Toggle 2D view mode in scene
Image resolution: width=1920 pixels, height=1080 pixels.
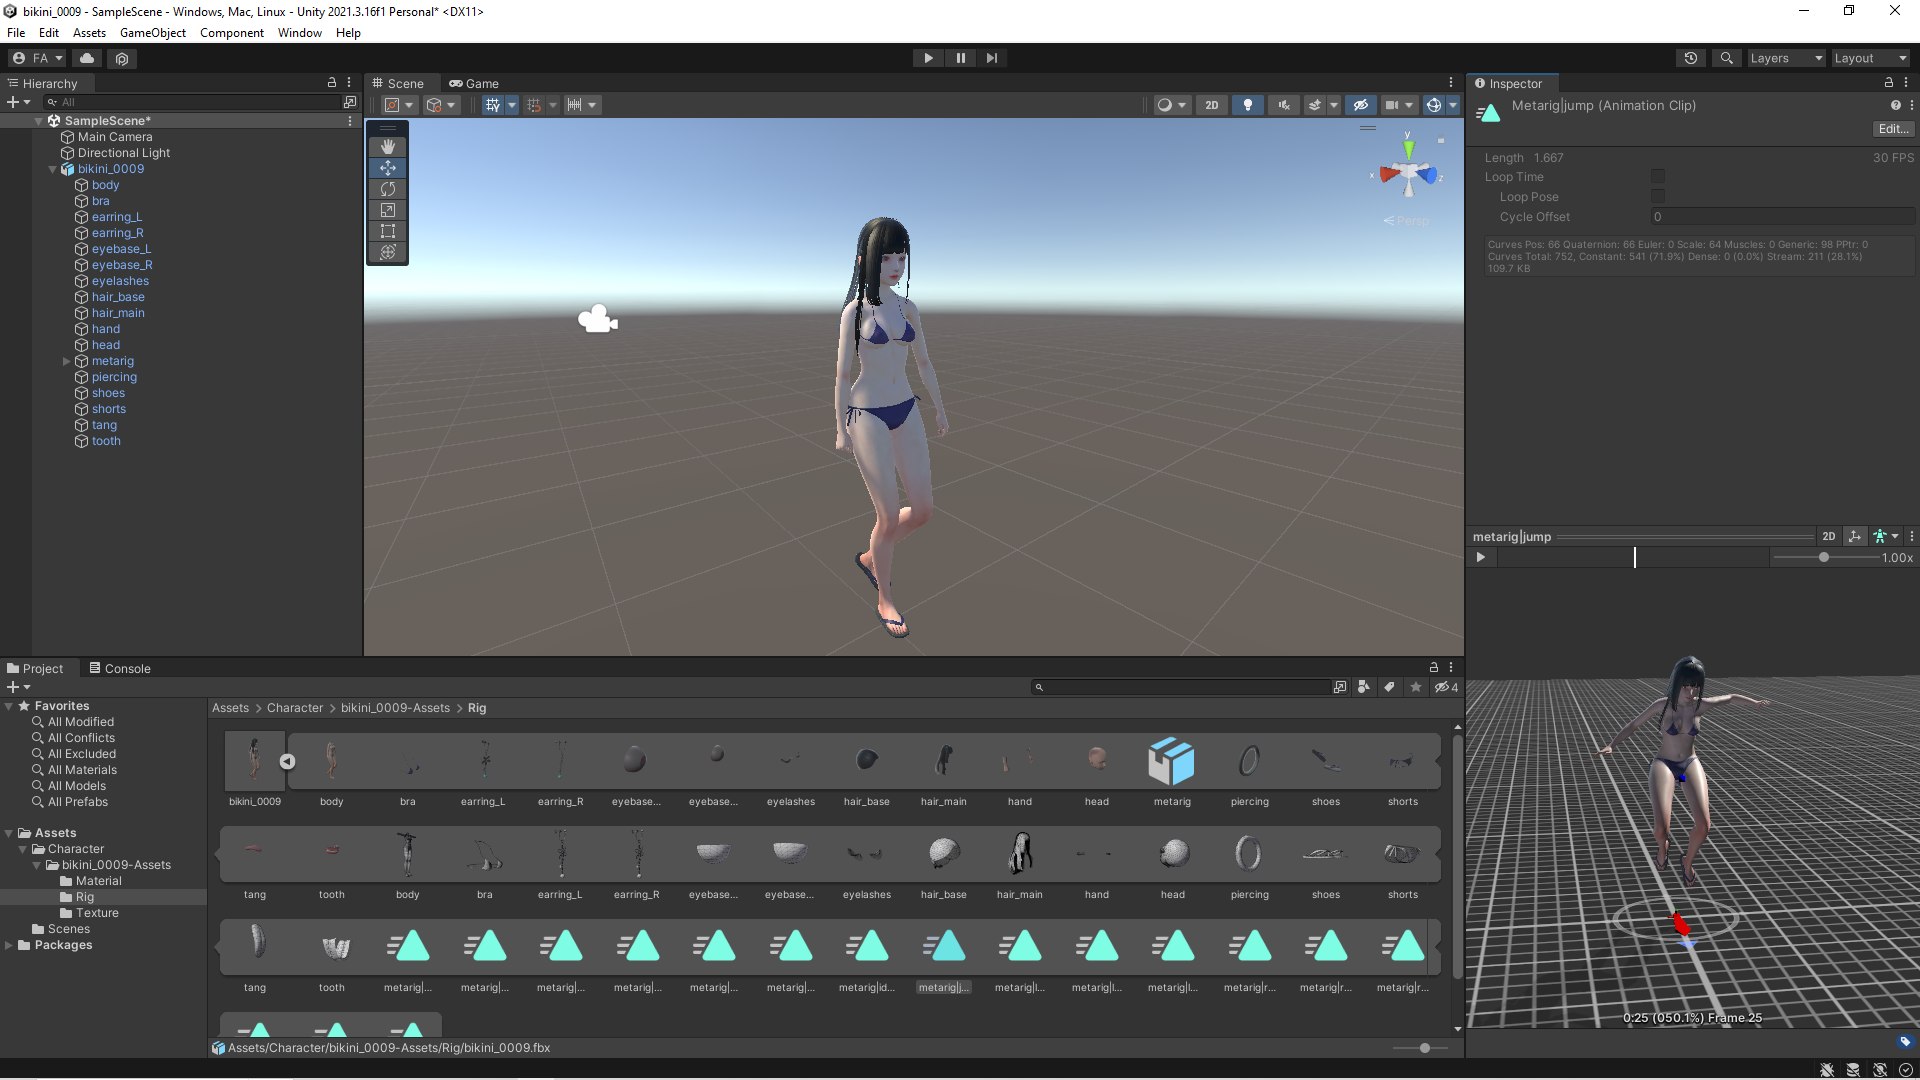pyautogui.click(x=1211, y=105)
